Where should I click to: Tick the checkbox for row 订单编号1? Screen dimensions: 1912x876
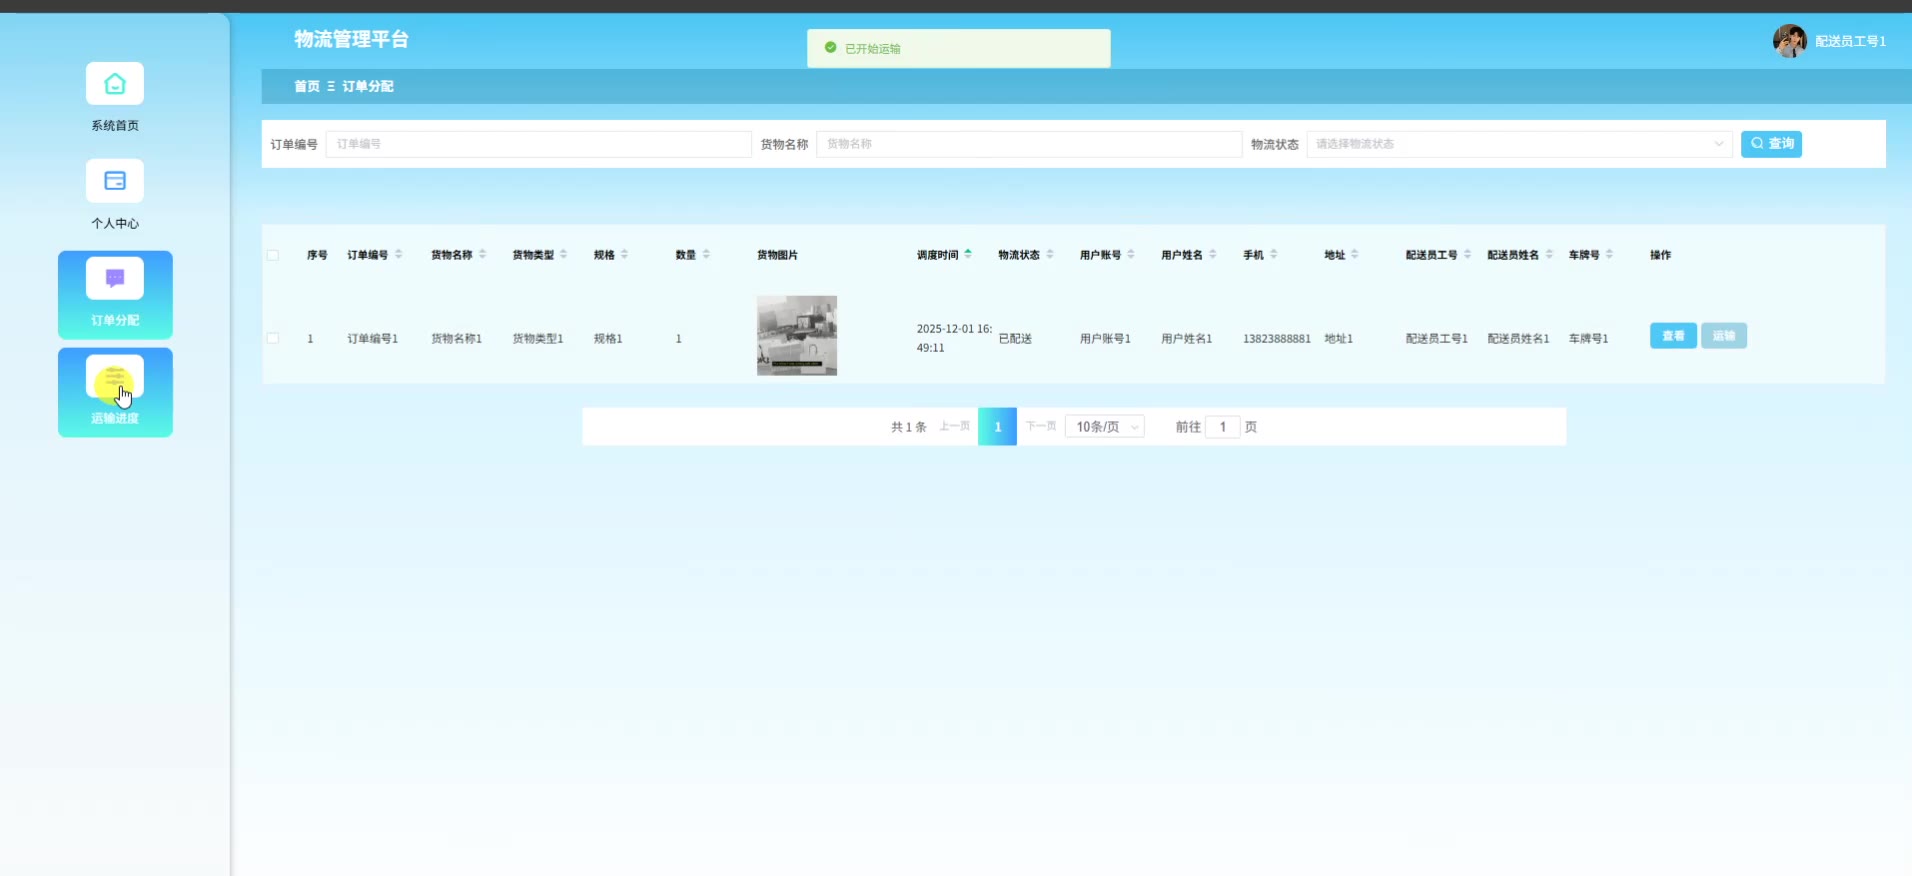(273, 338)
